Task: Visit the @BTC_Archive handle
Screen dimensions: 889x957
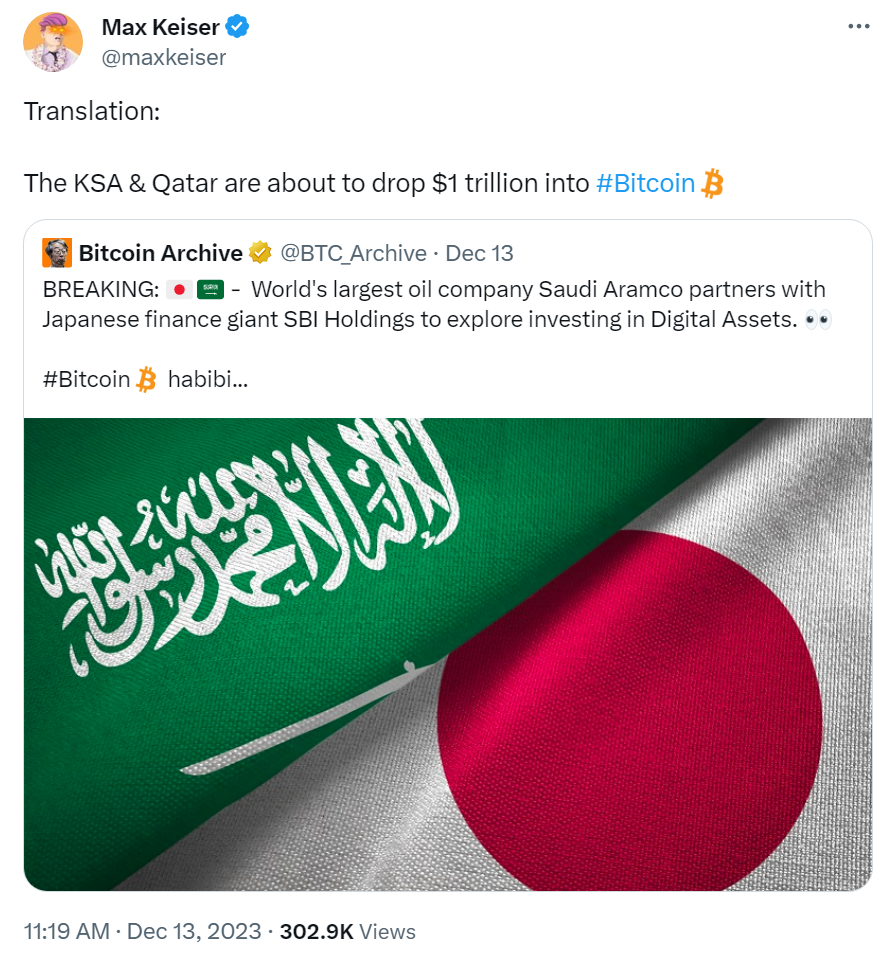Action: 352,253
